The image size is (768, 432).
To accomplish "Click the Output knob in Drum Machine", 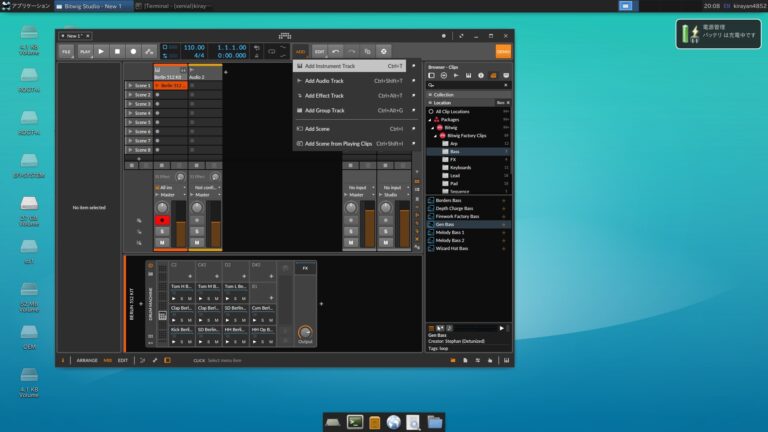I will pyautogui.click(x=305, y=332).
